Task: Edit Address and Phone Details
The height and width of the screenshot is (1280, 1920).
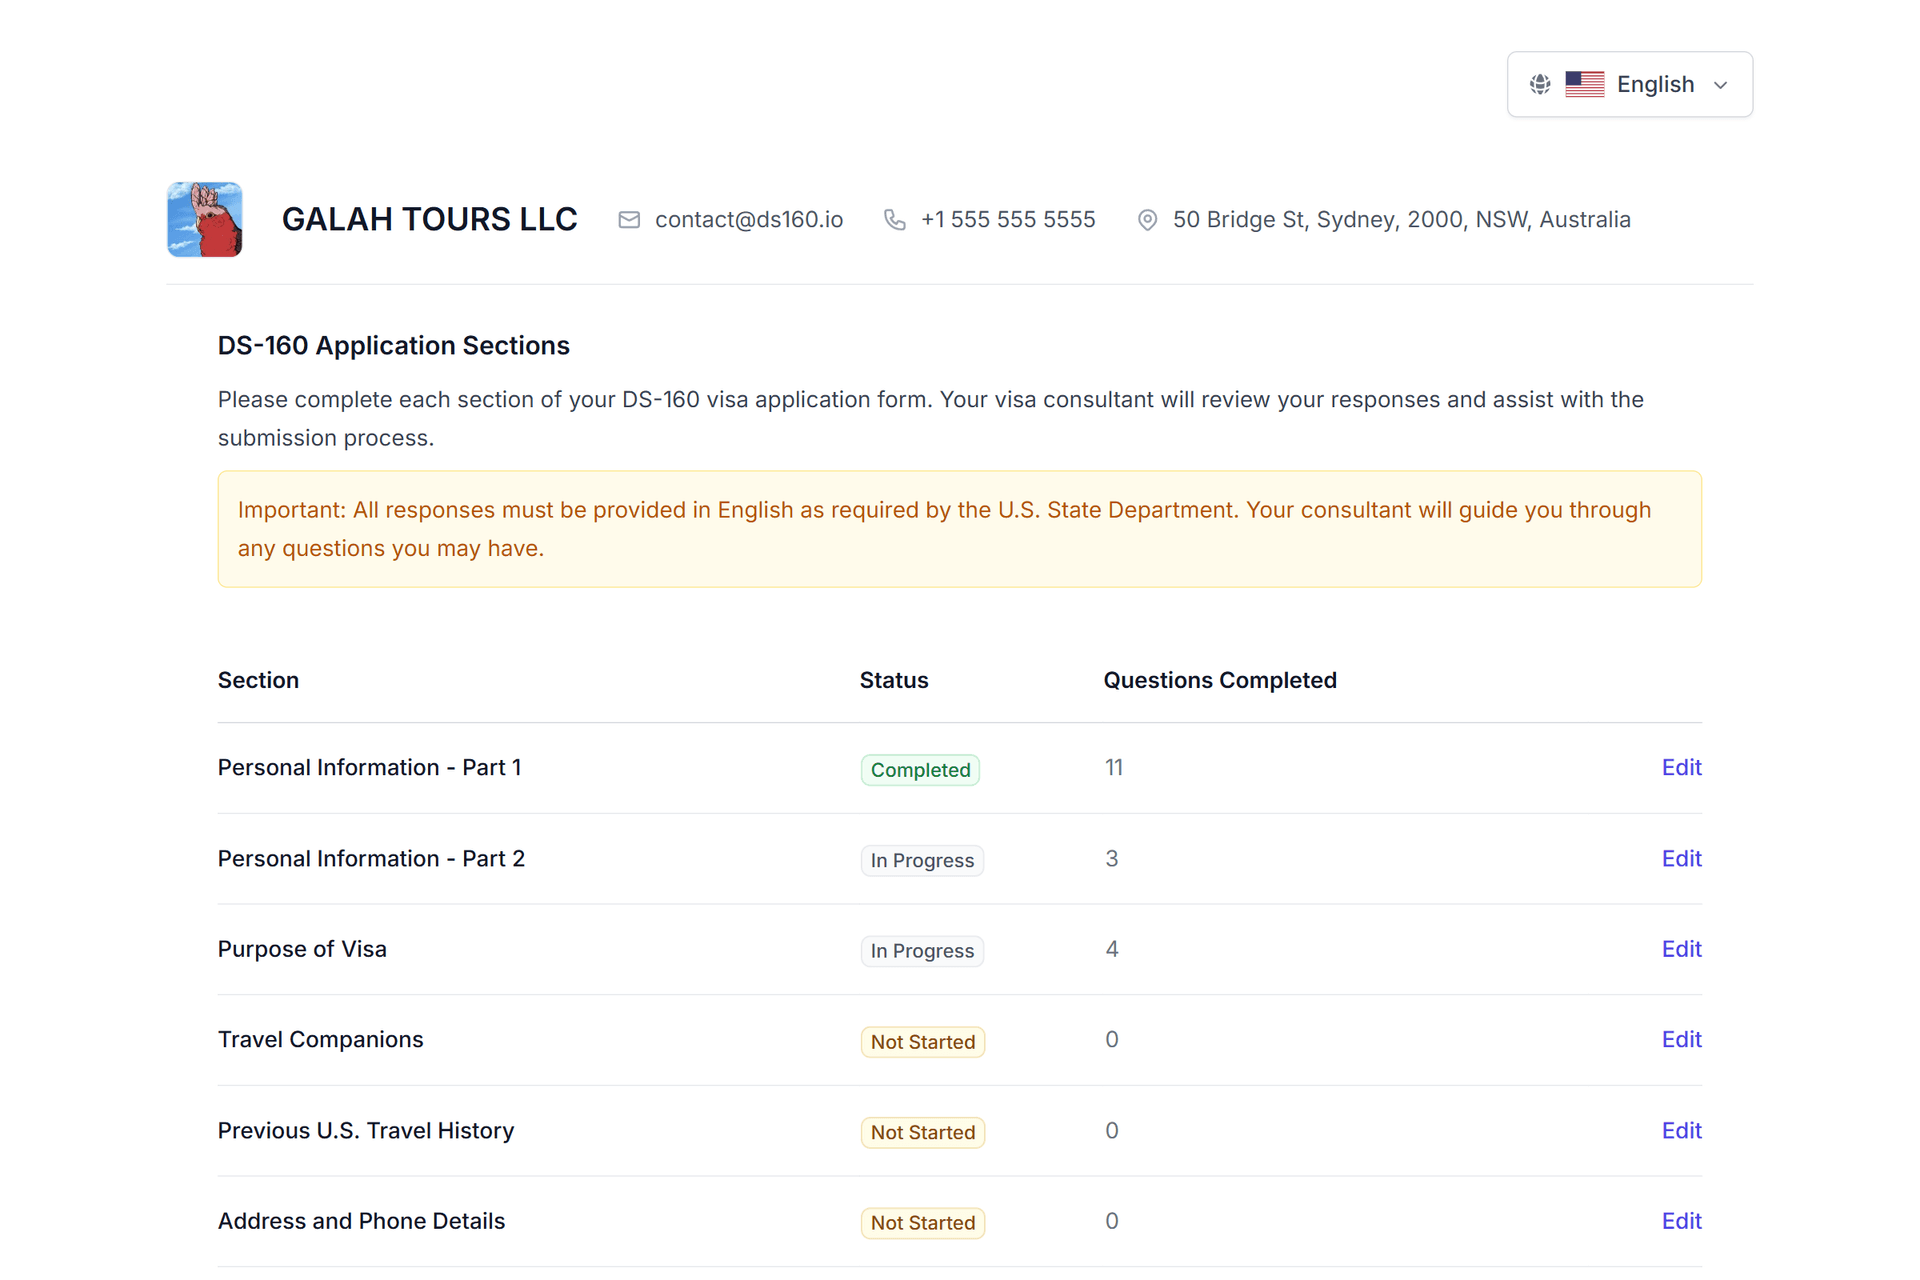Action: click(x=1681, y=1221)
